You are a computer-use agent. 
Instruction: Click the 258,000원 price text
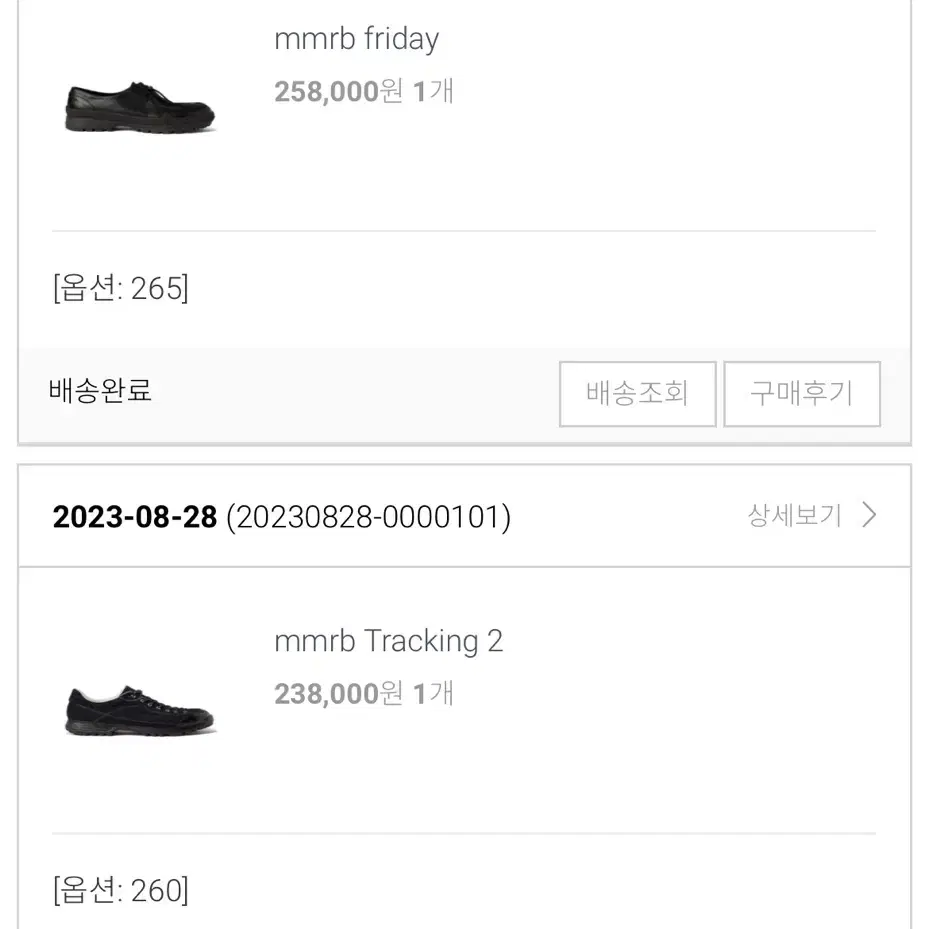click(x=338, y=91)
